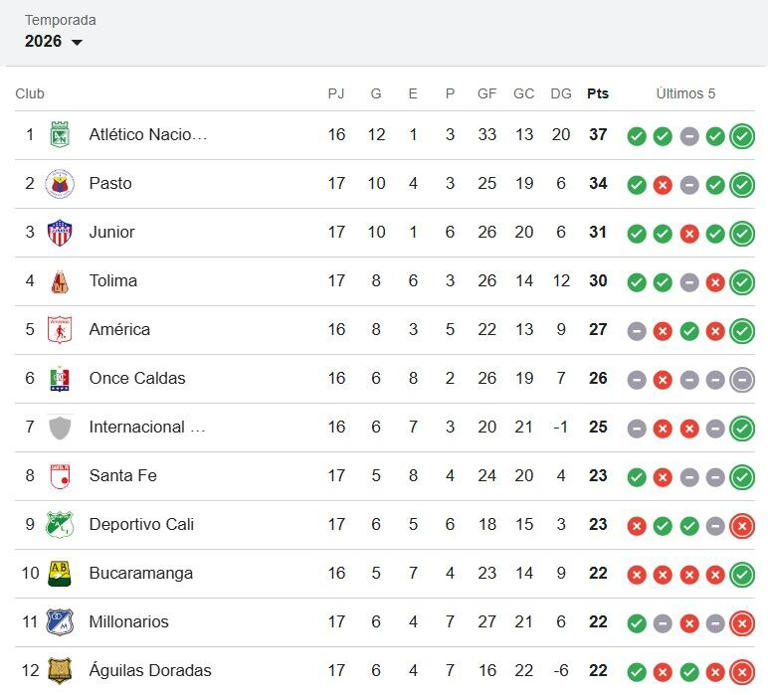The width and height of the screenshot is (768, 695).
Task: Click the DG column header
Action: pyautogui.click(x=561, y=94)
